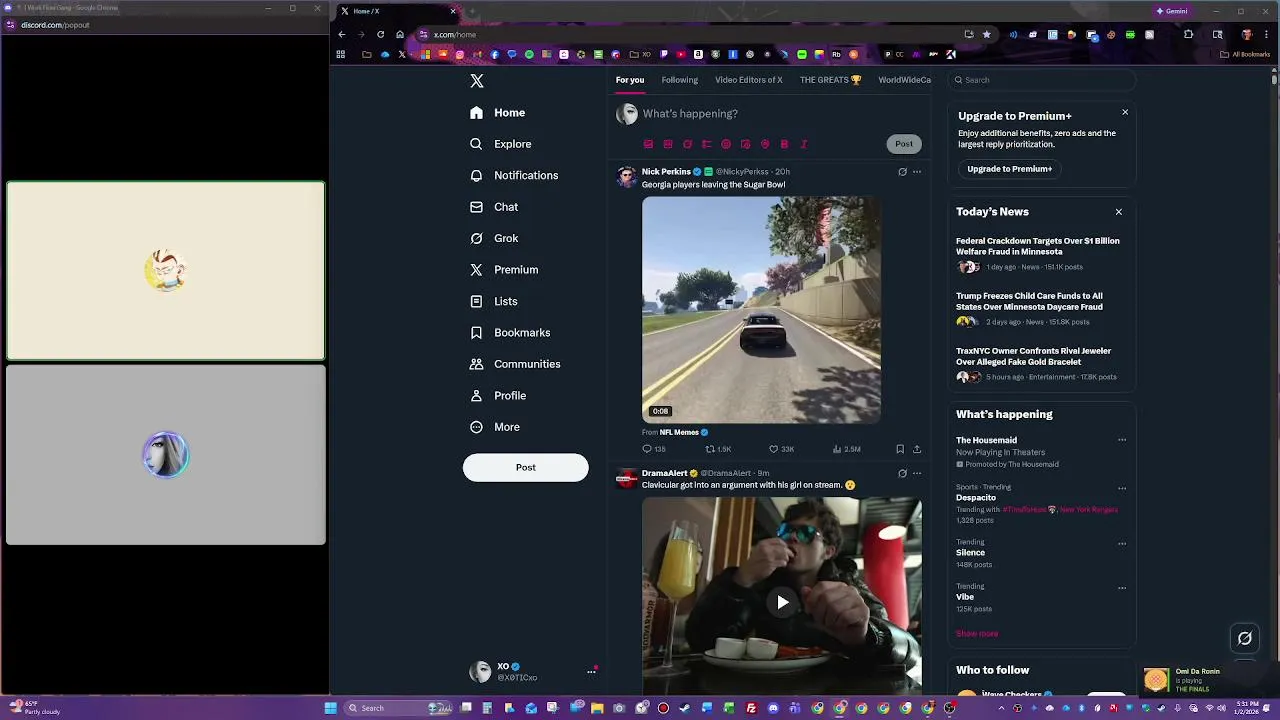Open options for Vibe trend

pos(1122,588)
